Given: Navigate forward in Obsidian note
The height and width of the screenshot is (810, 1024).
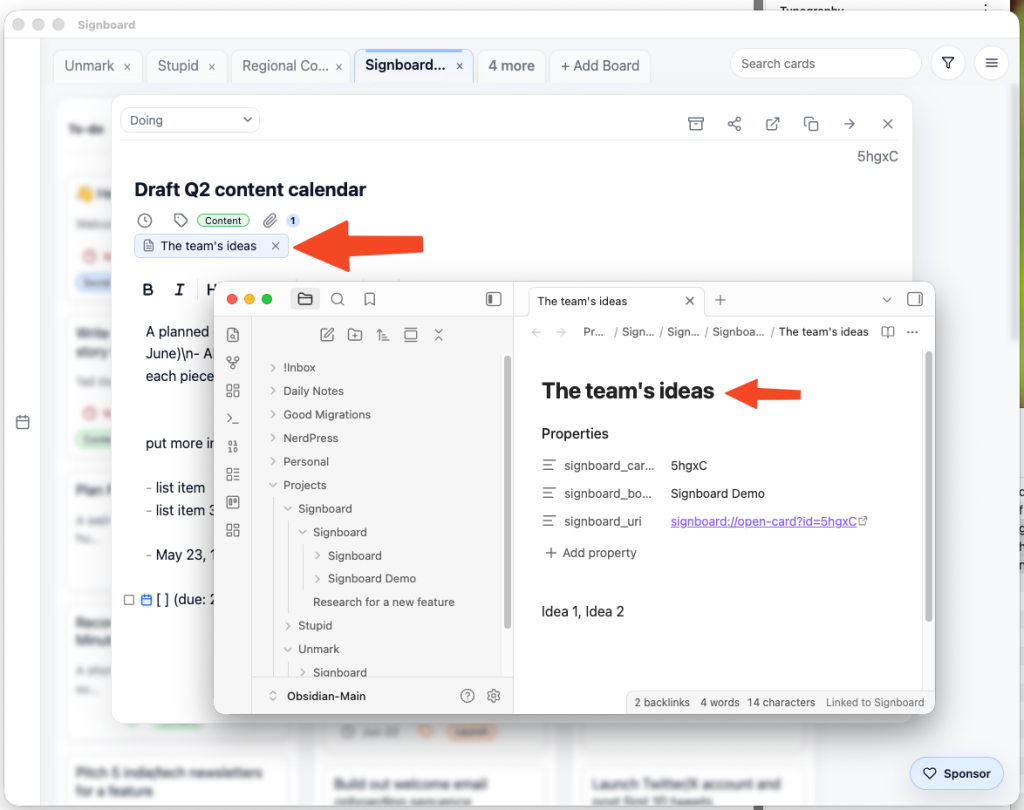Looking at the screenshot, I should click(561, 332).
